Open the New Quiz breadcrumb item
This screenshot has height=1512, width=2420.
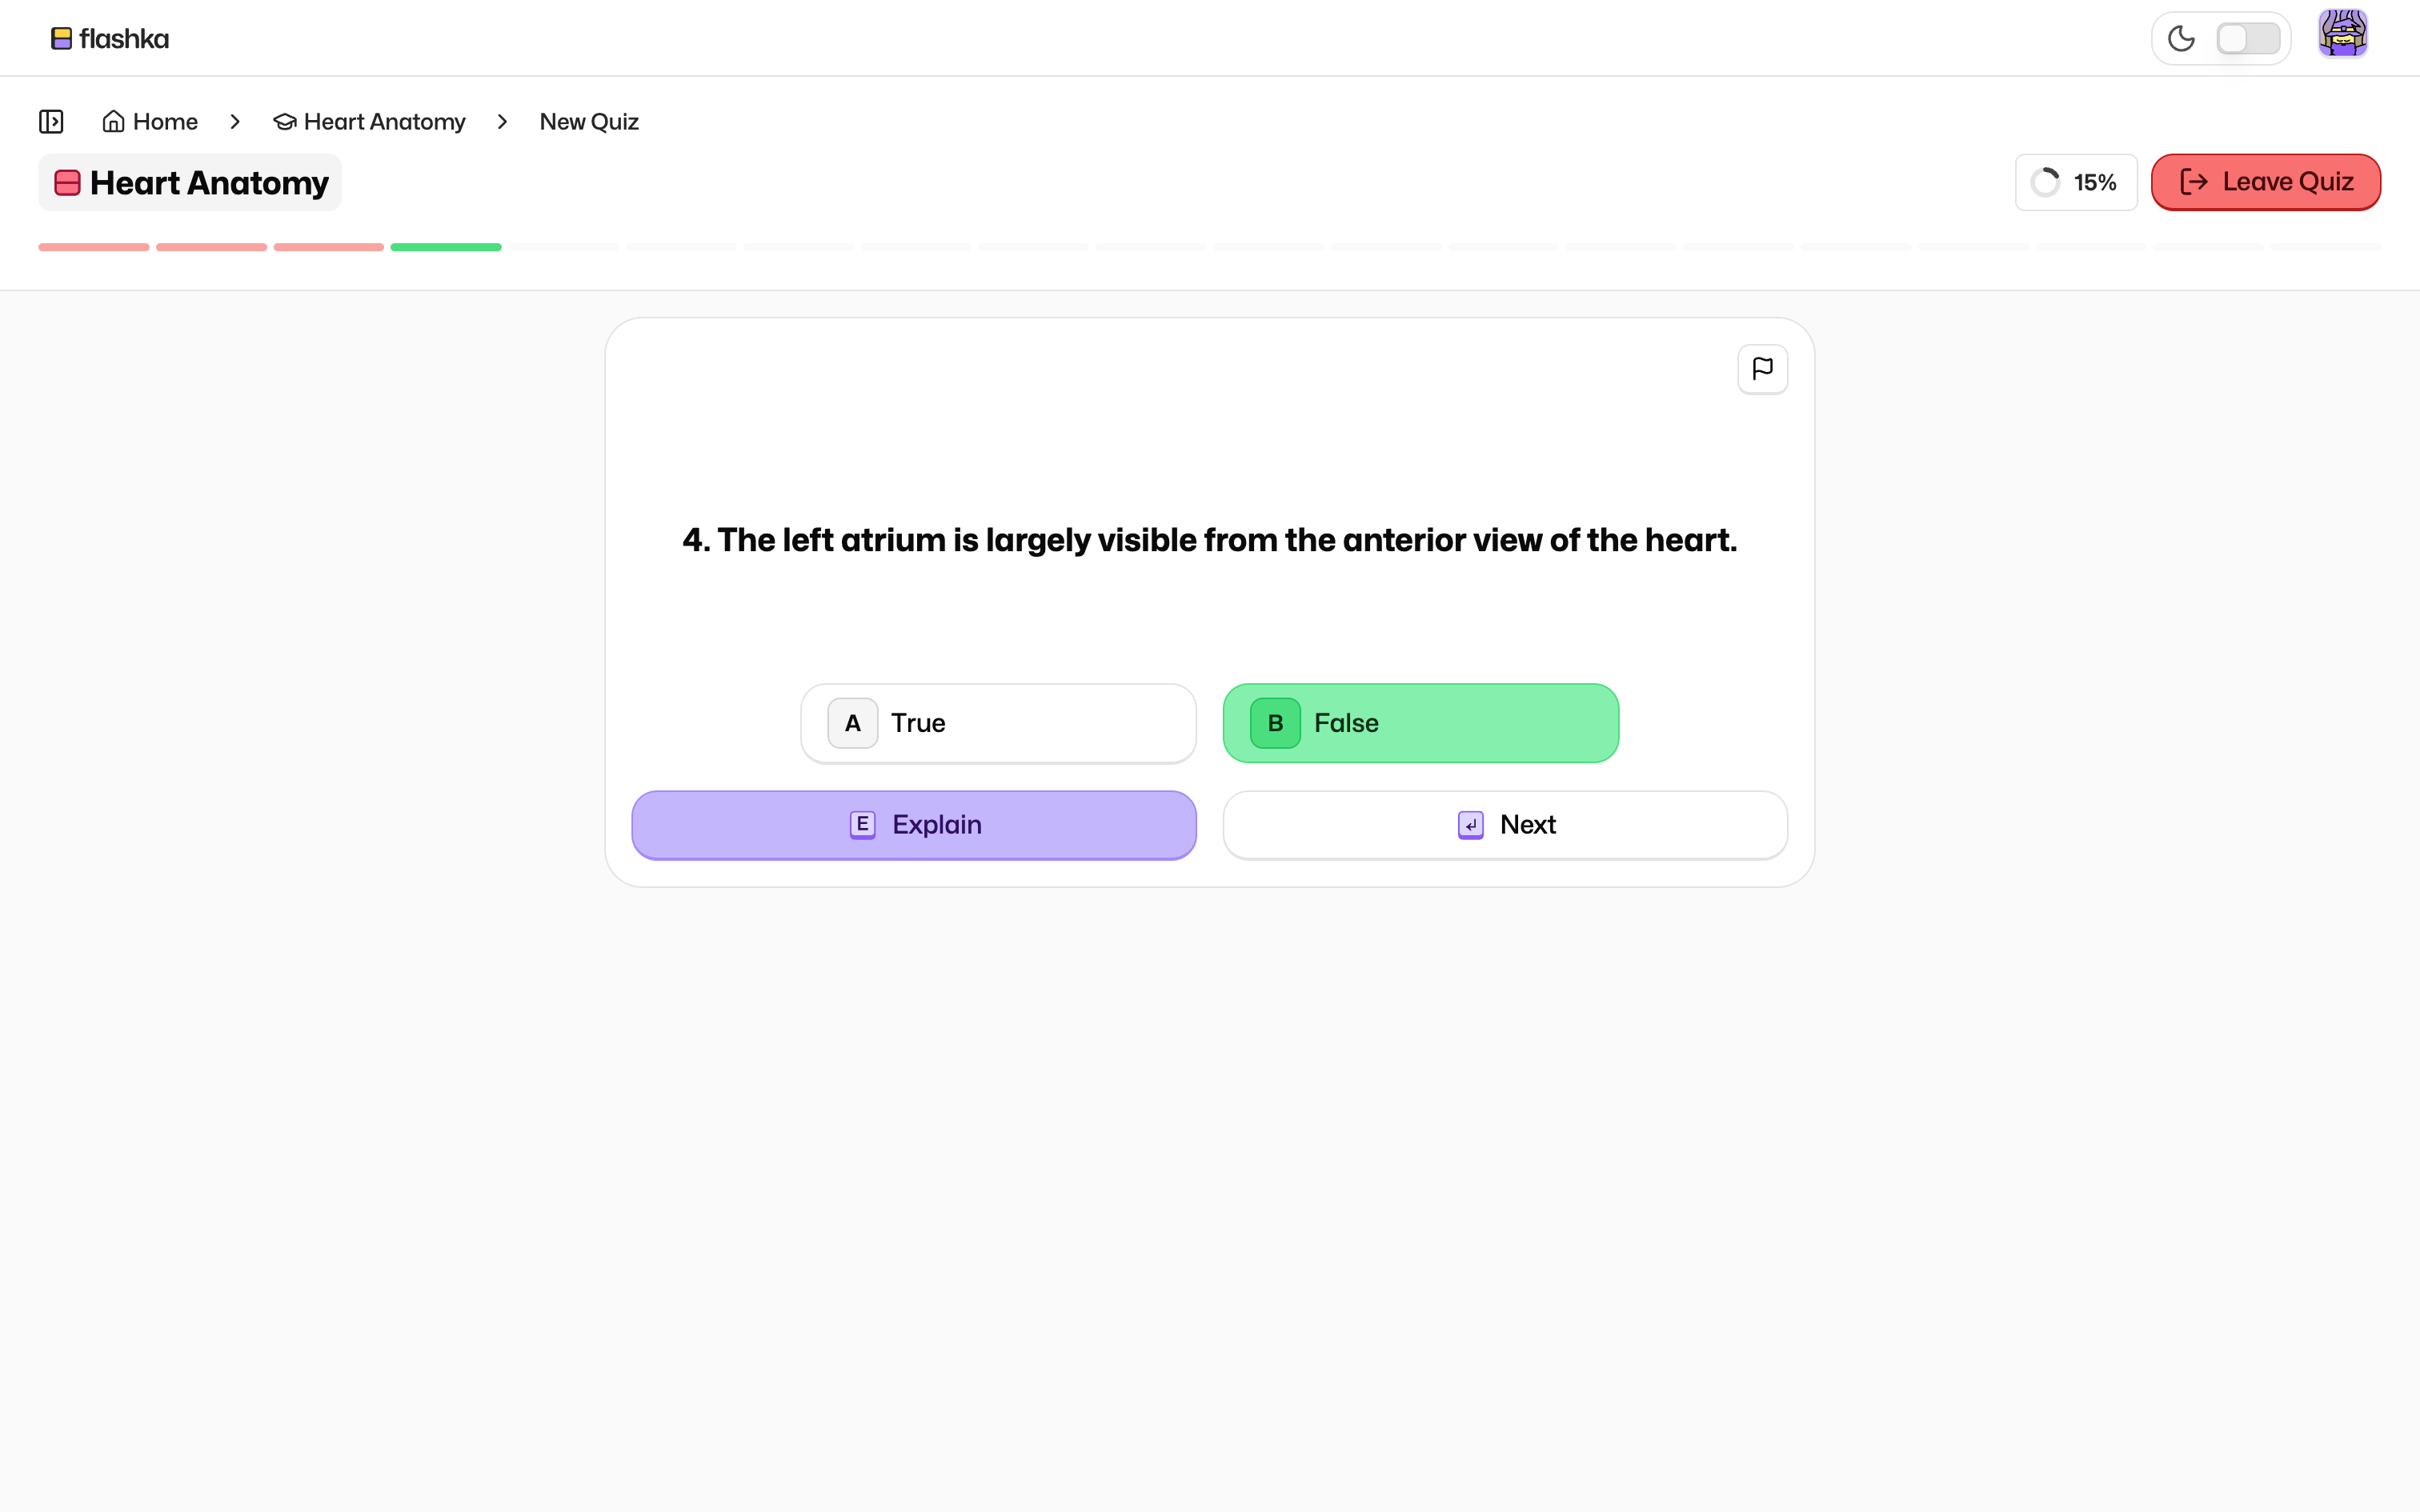point(589,122)
